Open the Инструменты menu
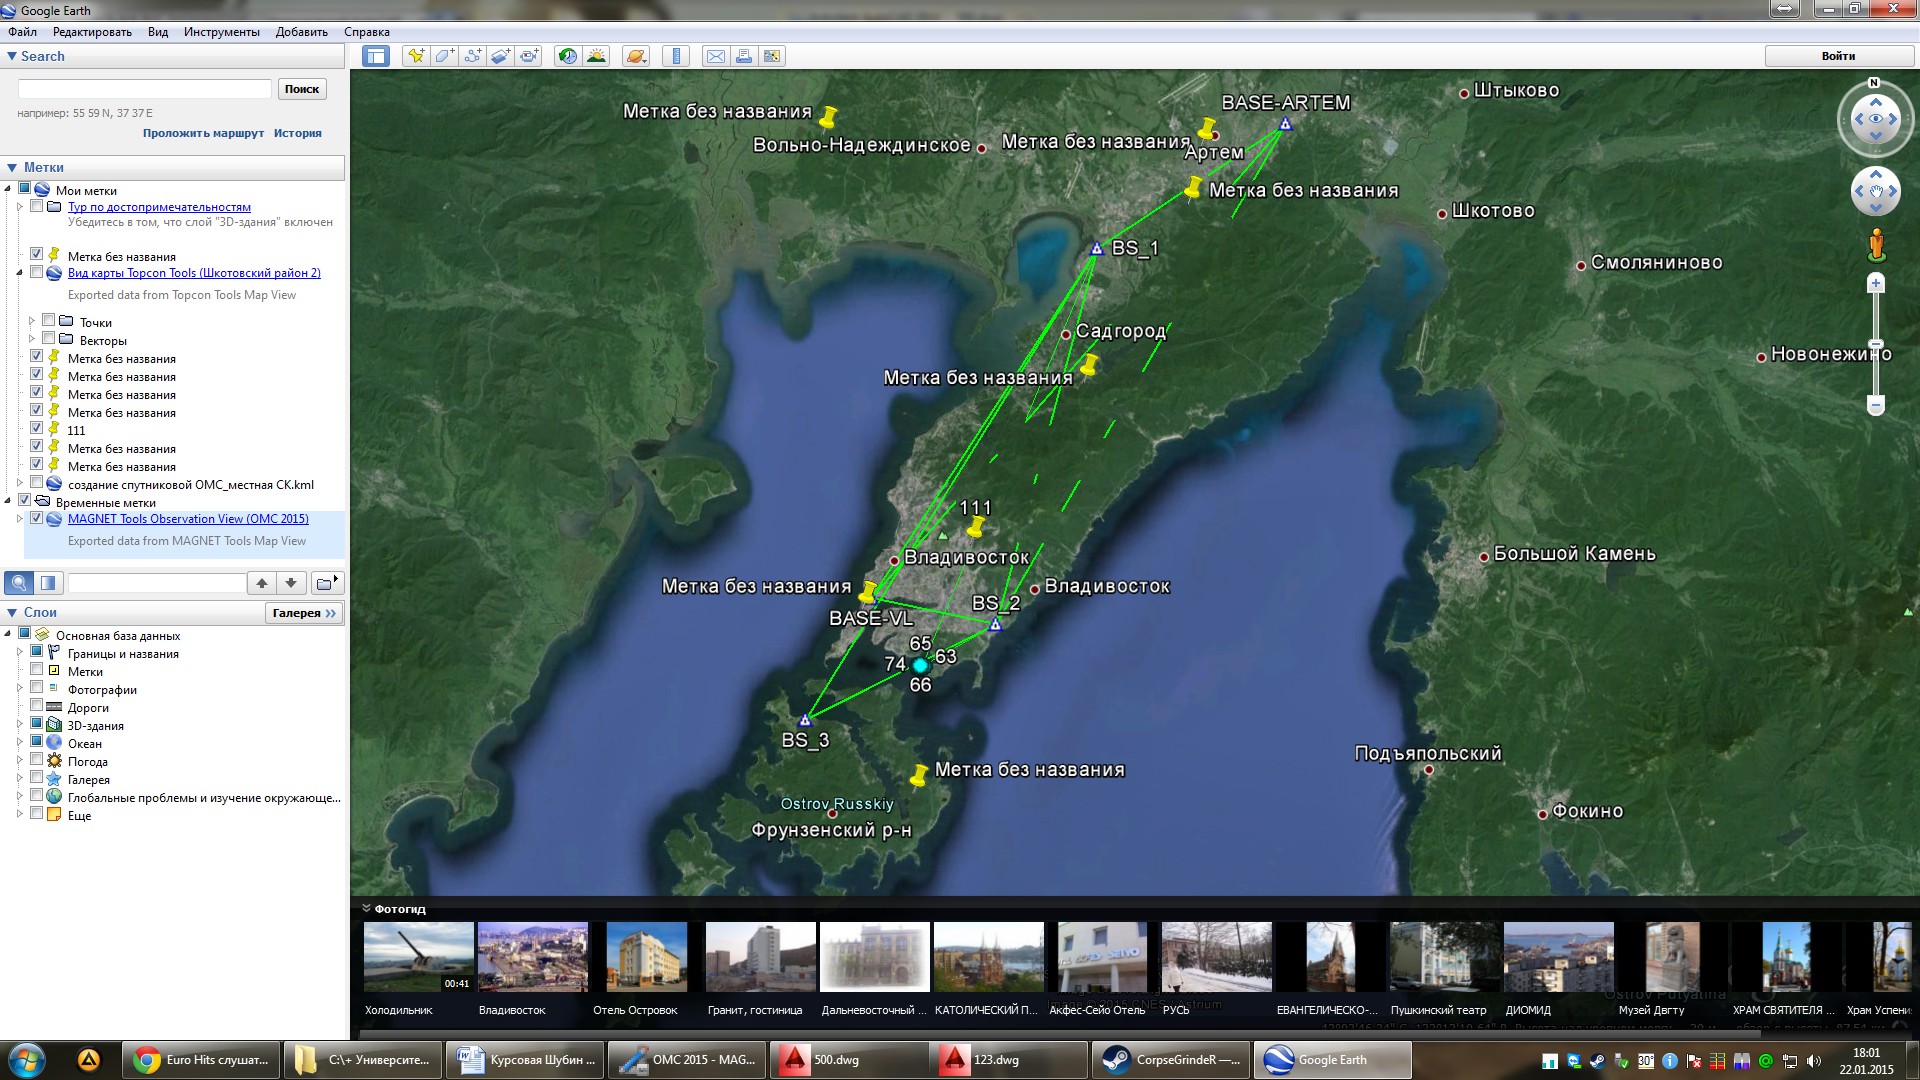The width and height of the screenshot is (1920, 1080). (221, 32)
